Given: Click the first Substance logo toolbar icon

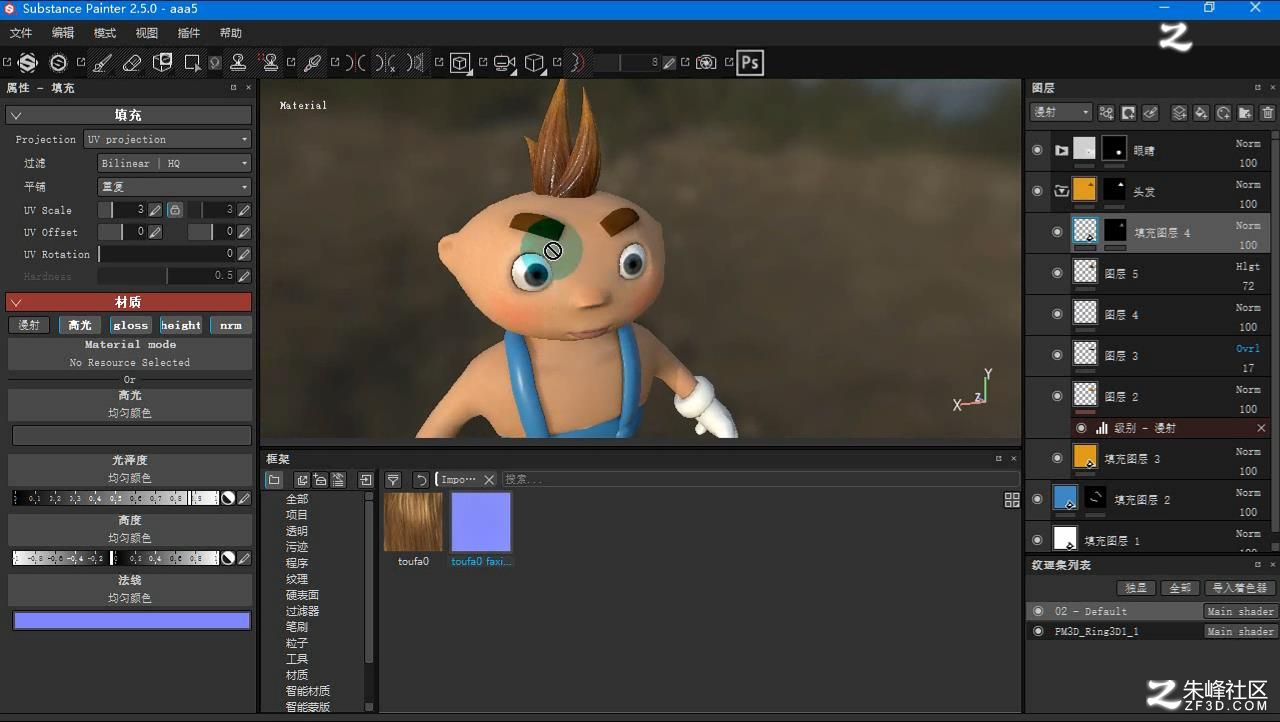Looking at the screenshot, I should point(28,63).
